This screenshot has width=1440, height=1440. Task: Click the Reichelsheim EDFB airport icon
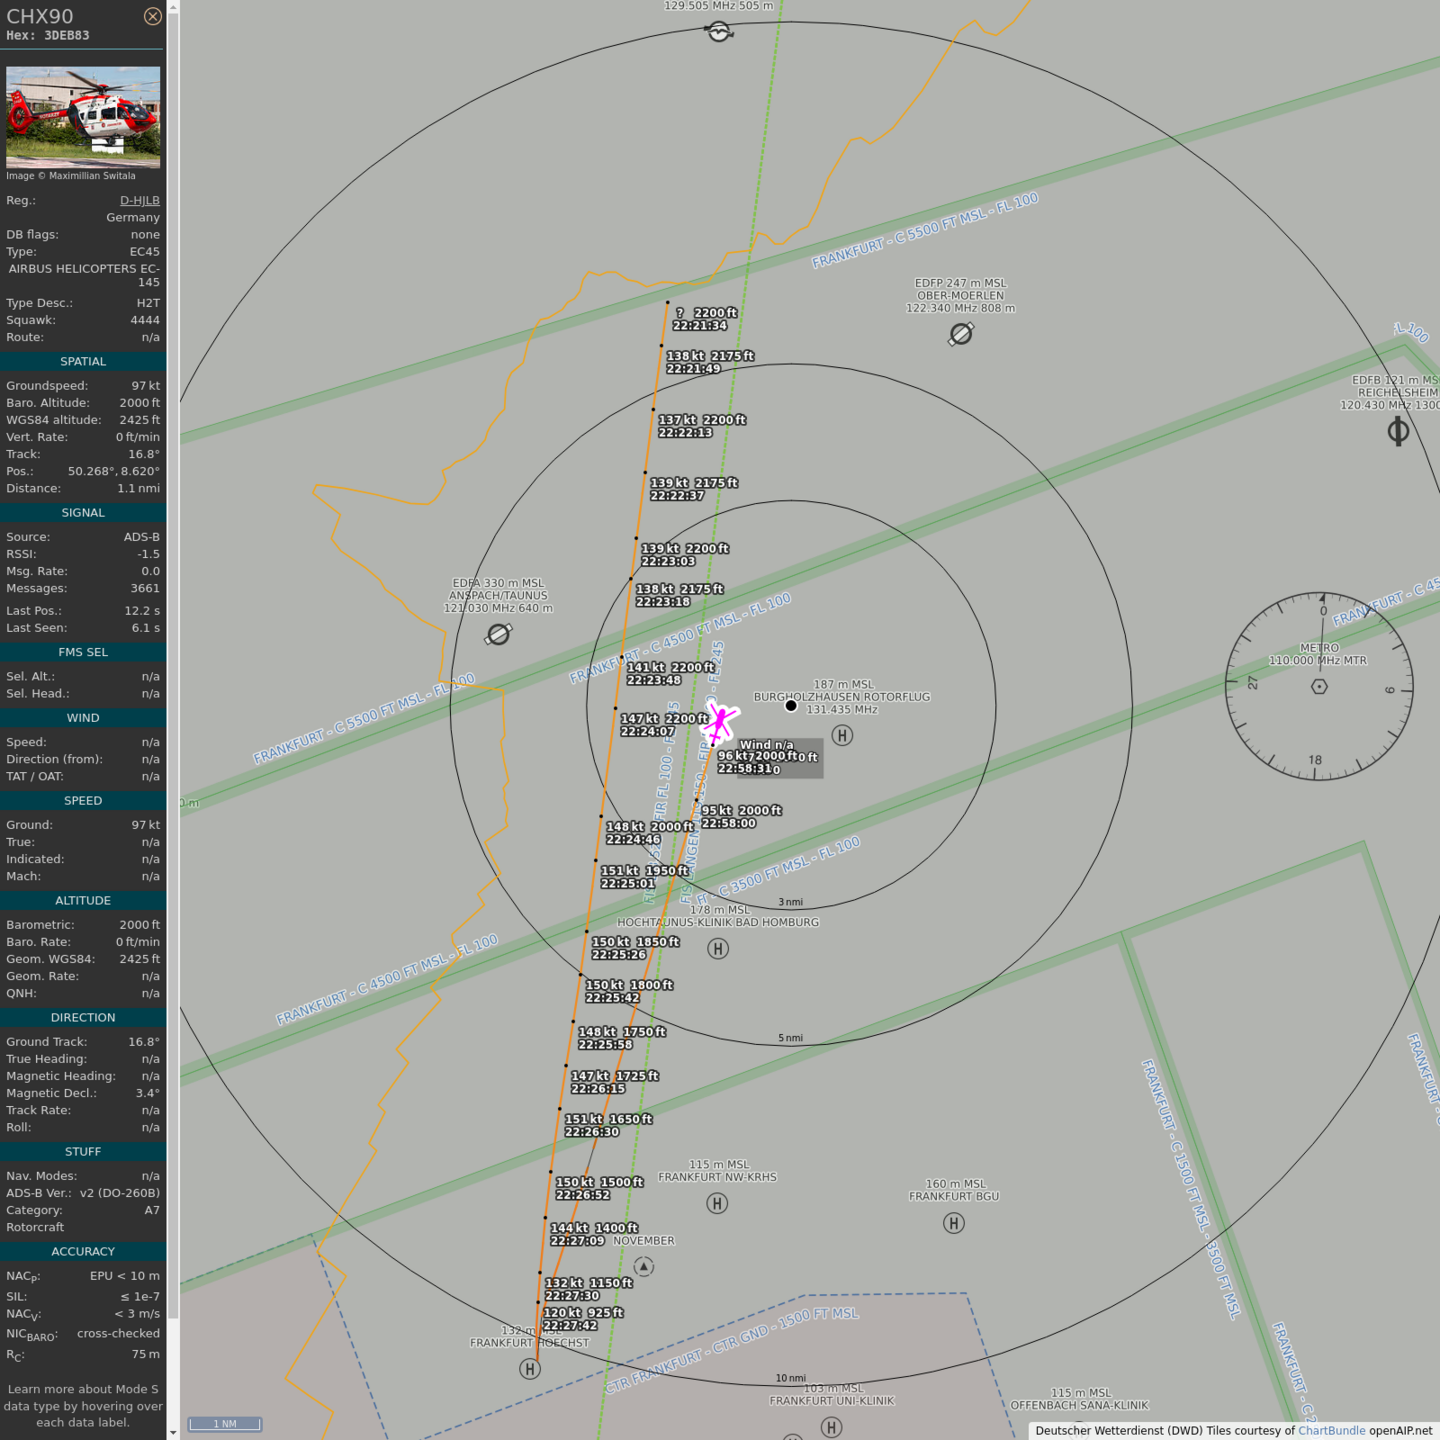tap(1398, 431)
